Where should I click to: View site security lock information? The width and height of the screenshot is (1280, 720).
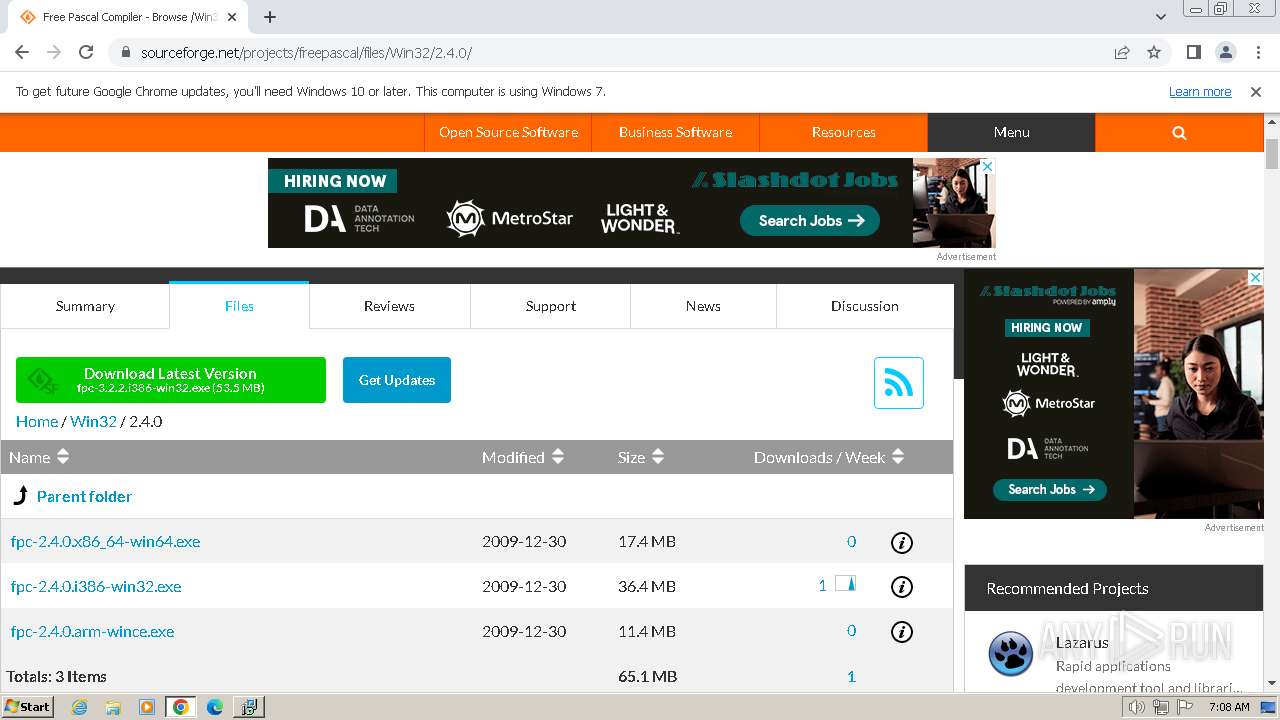125,52
